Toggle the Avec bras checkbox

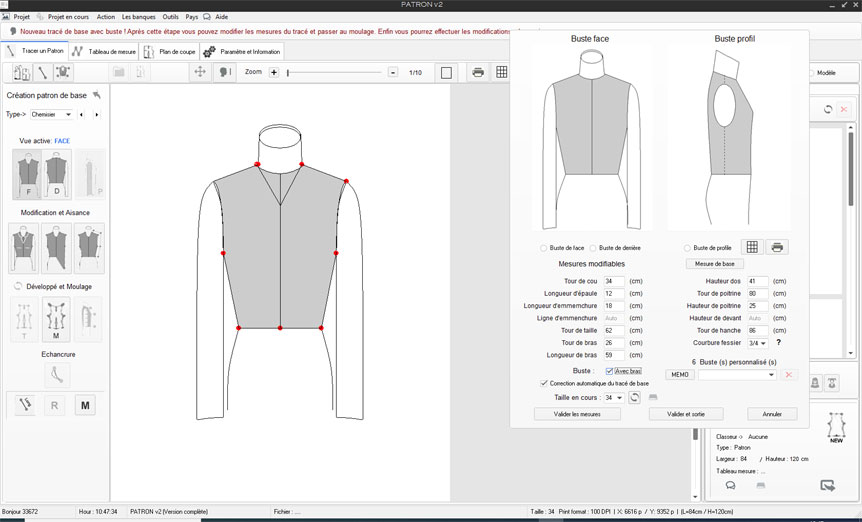(610, 371)
